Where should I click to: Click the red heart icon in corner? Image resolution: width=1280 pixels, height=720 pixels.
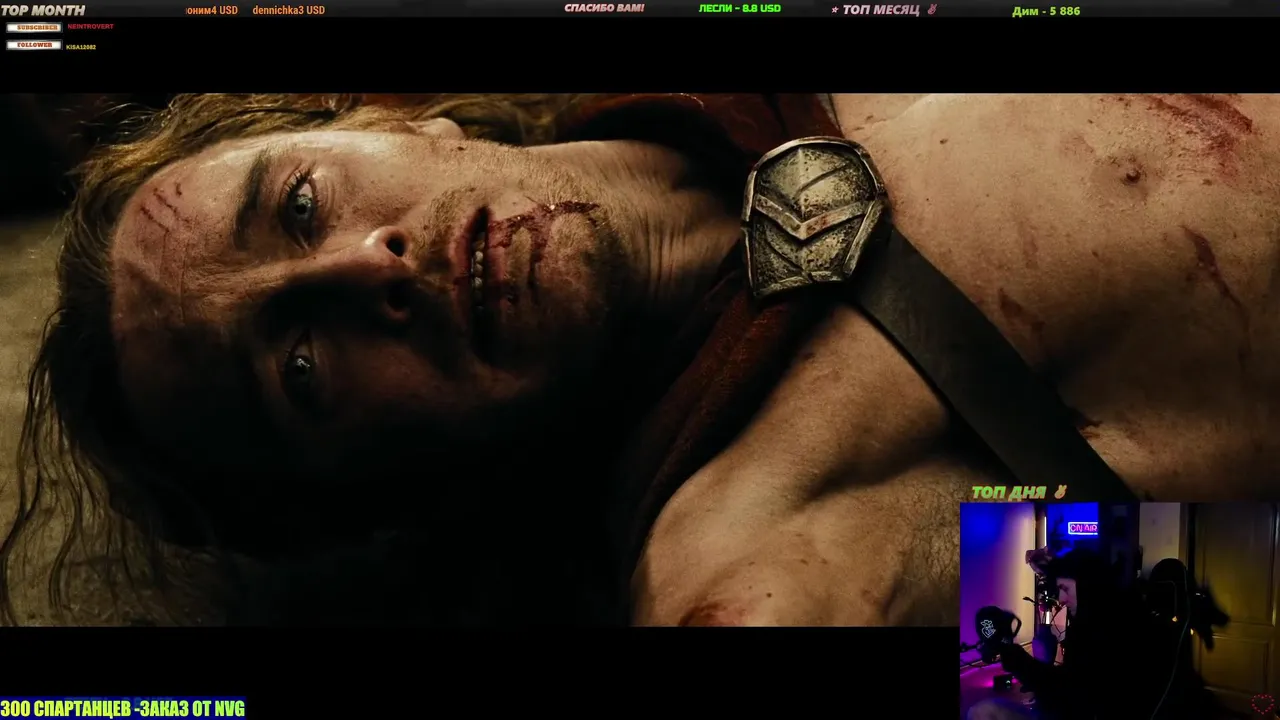pos(1264,704)
